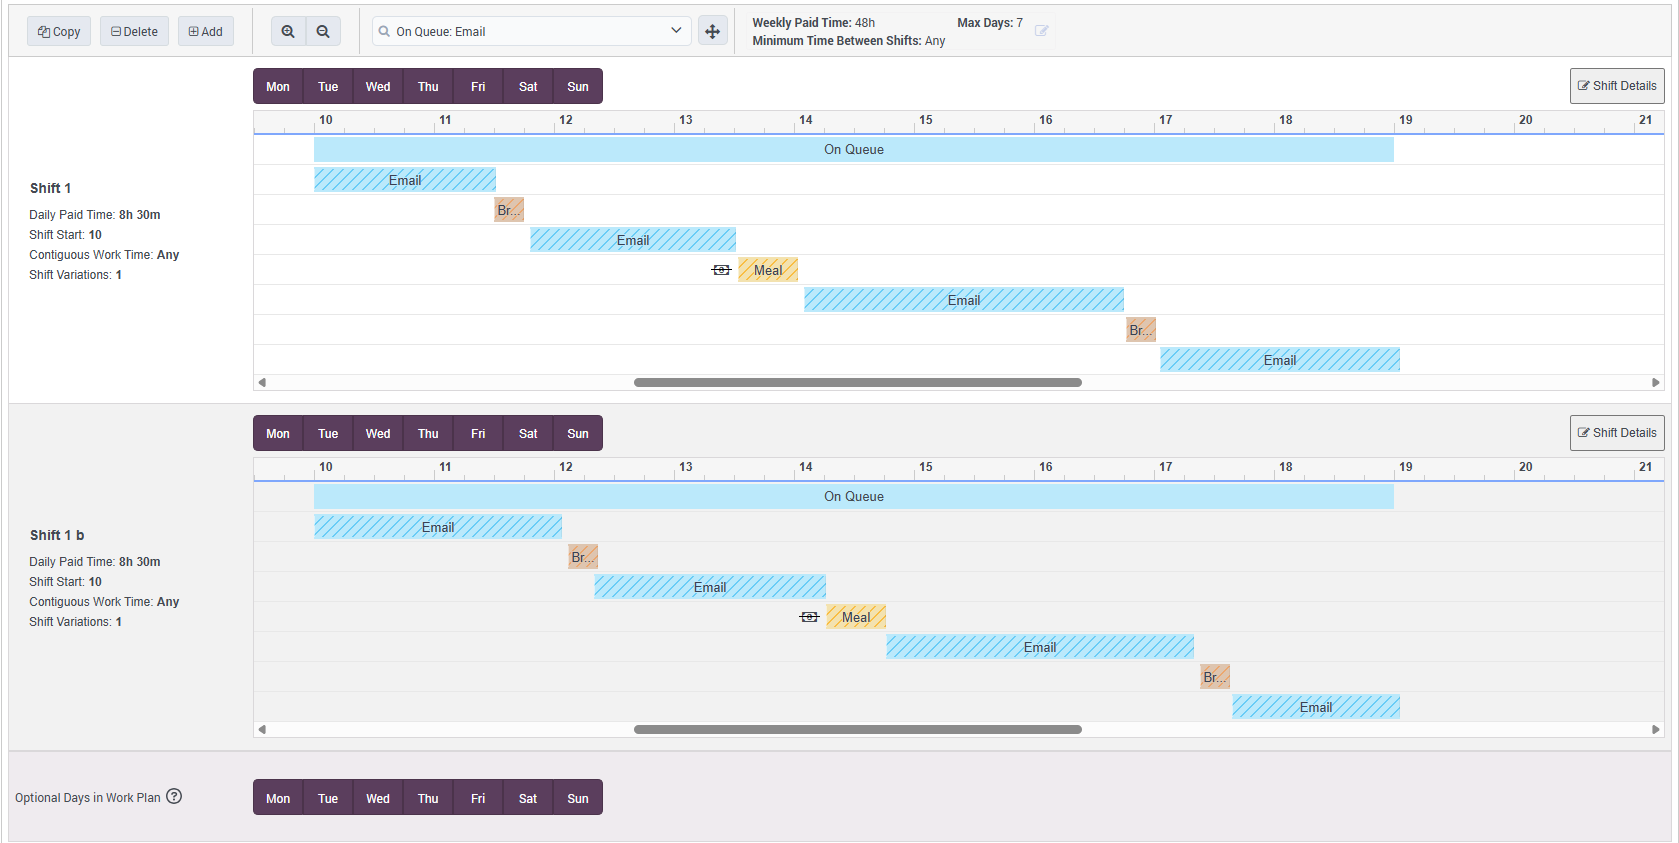Toggle Mon for Shift 1 b
1679x843 pixels.
[x=278, y=433]
